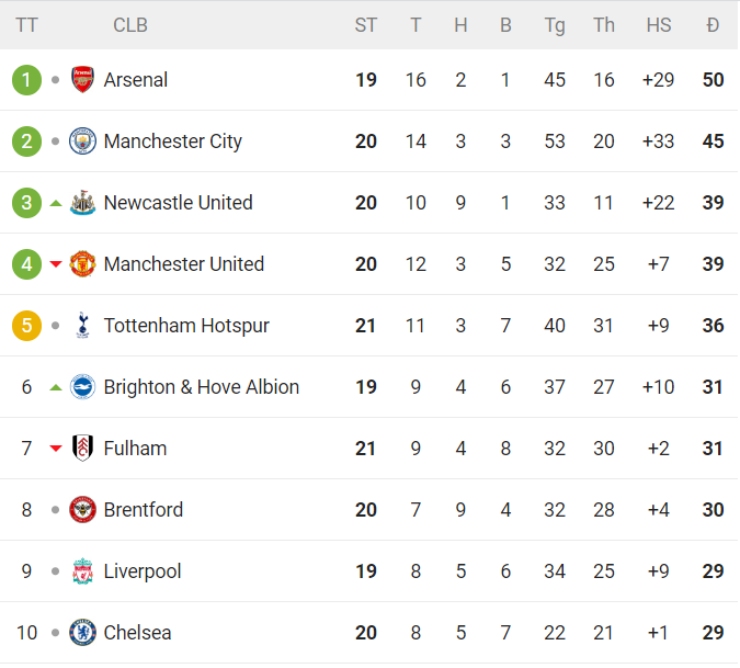Sort by the HS goal difference header
This screenshot has width=740, height=668.
click(x=658, y=25)
